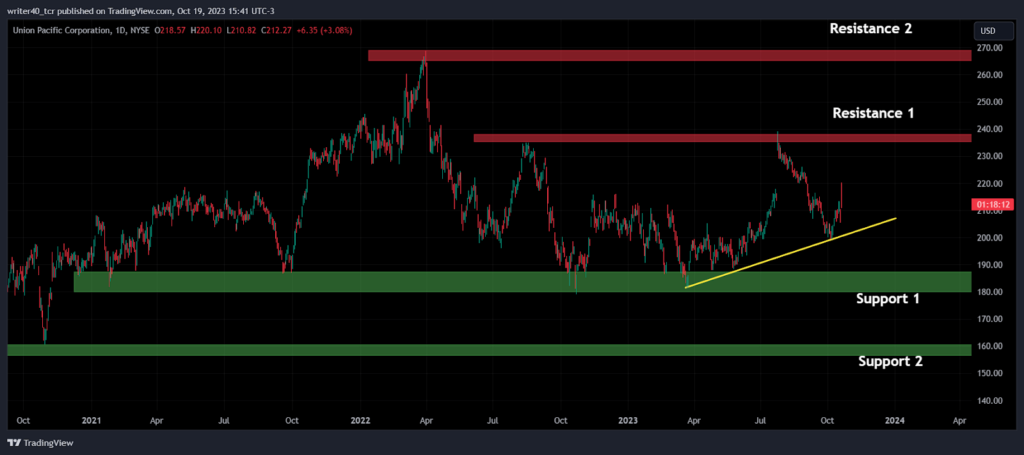Click the 160.00 price axis label
This screenshot has width=1024, height=455.
coord(991,346)
